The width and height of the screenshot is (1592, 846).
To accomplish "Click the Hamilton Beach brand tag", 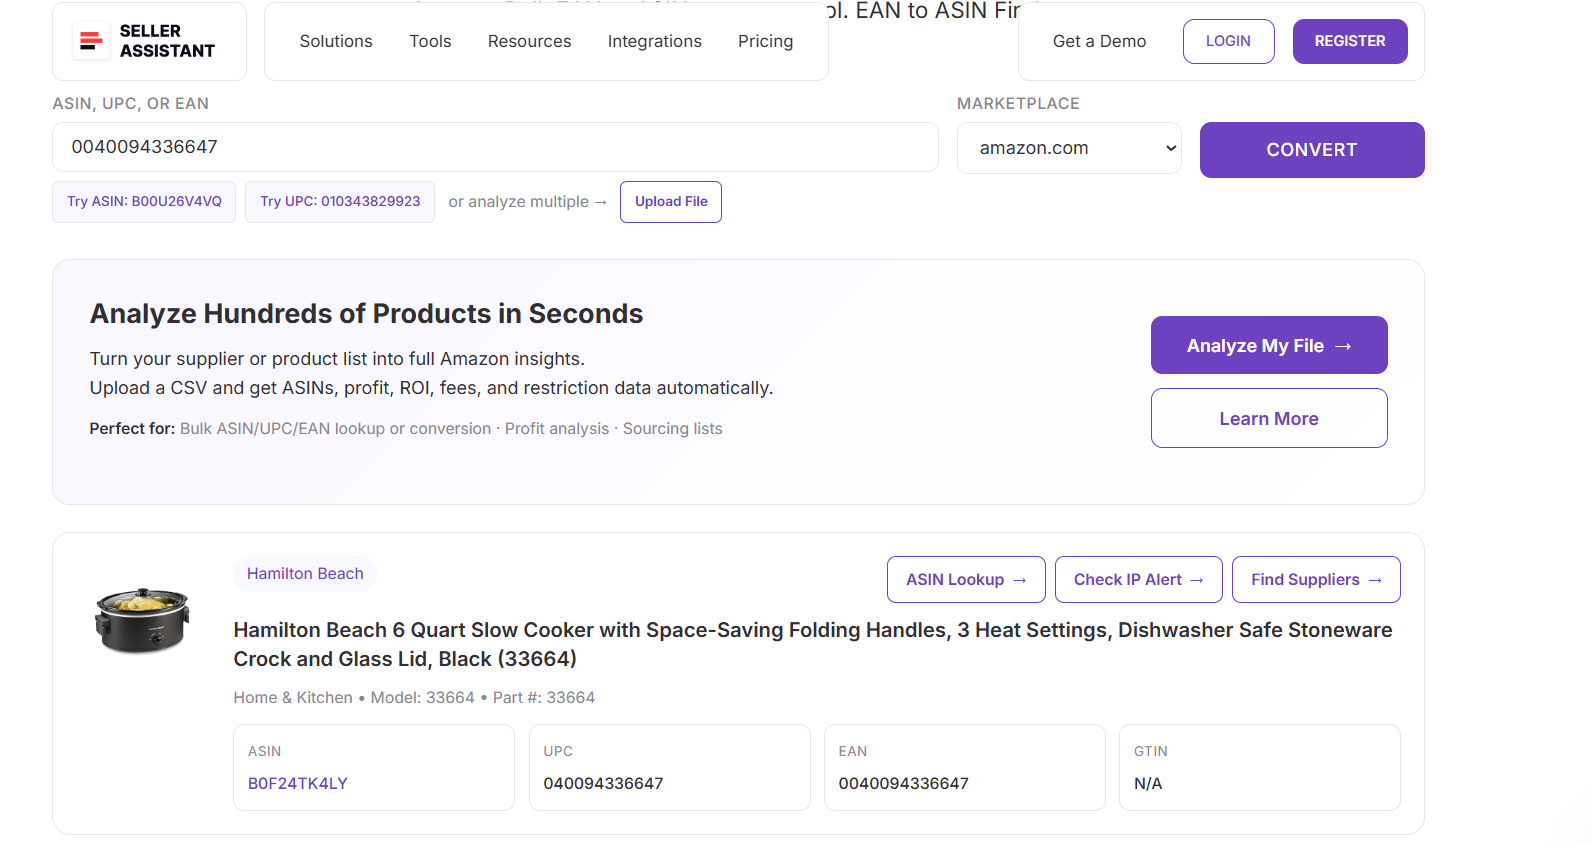I will click(305, 574).
